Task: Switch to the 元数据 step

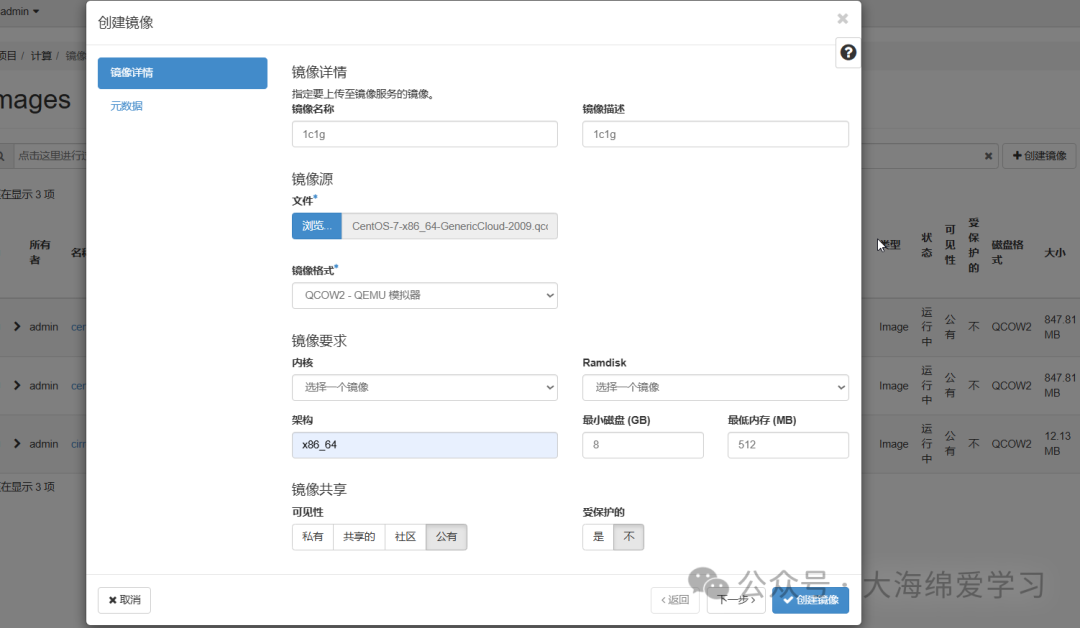Action: tap(124, 105)
